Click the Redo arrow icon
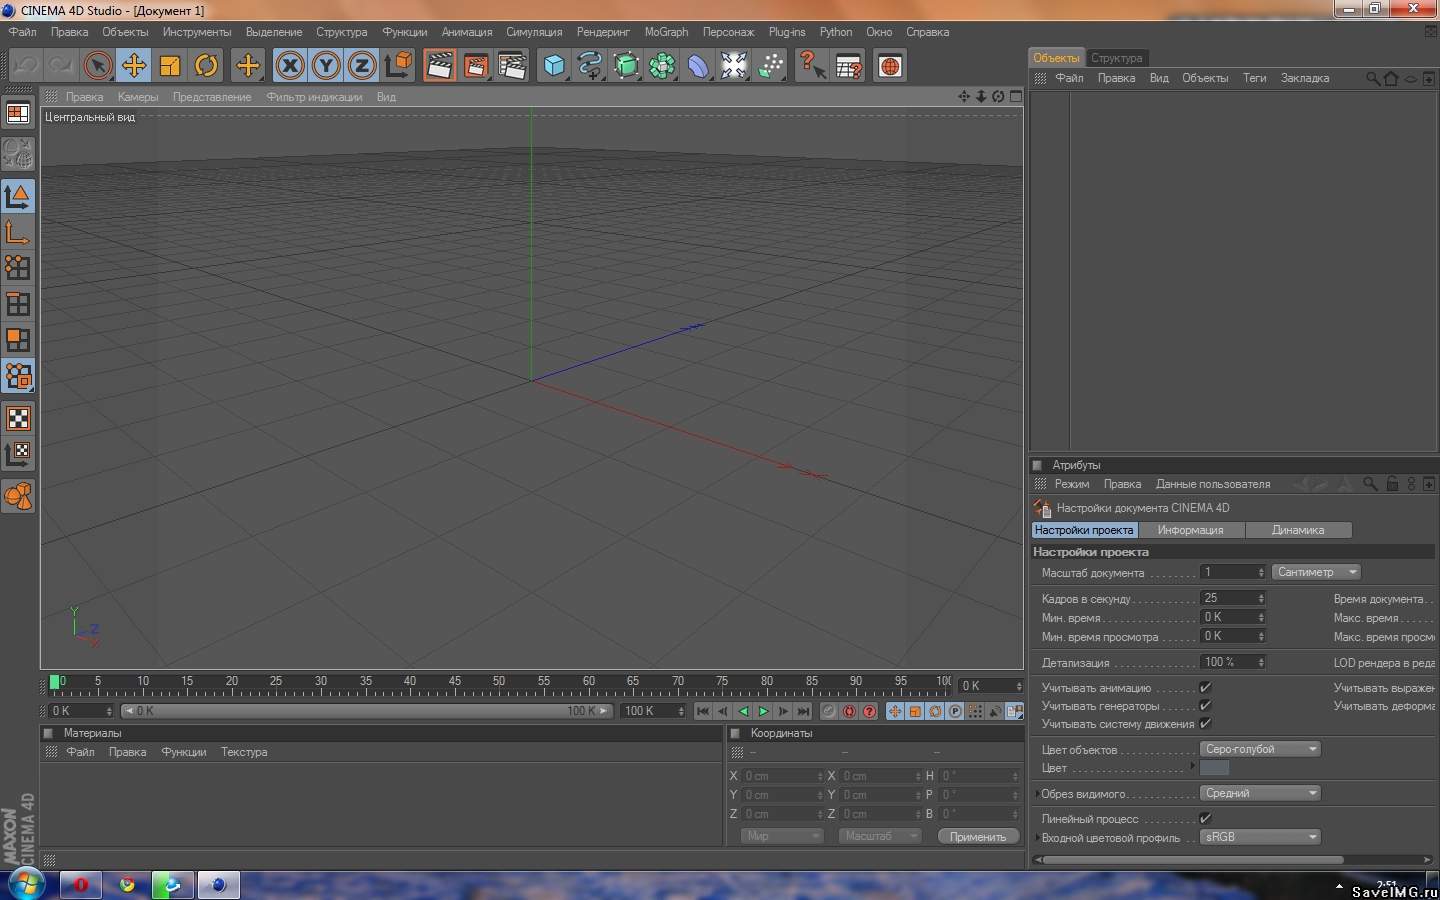1440x900 pixels. [x=61, y=66]
